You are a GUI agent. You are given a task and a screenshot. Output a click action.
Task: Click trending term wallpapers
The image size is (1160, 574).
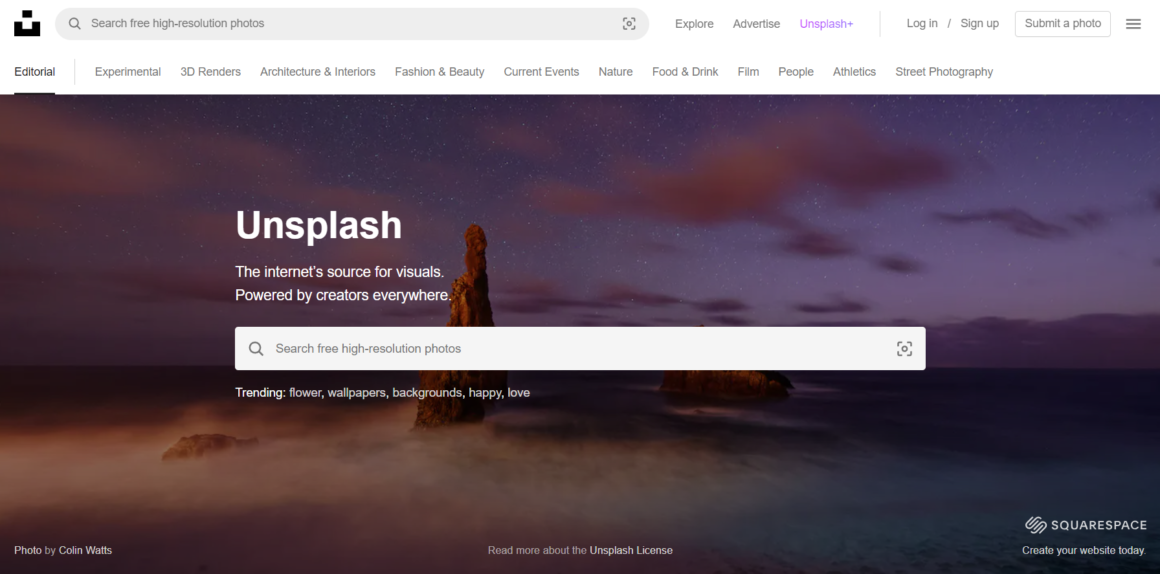357,393
